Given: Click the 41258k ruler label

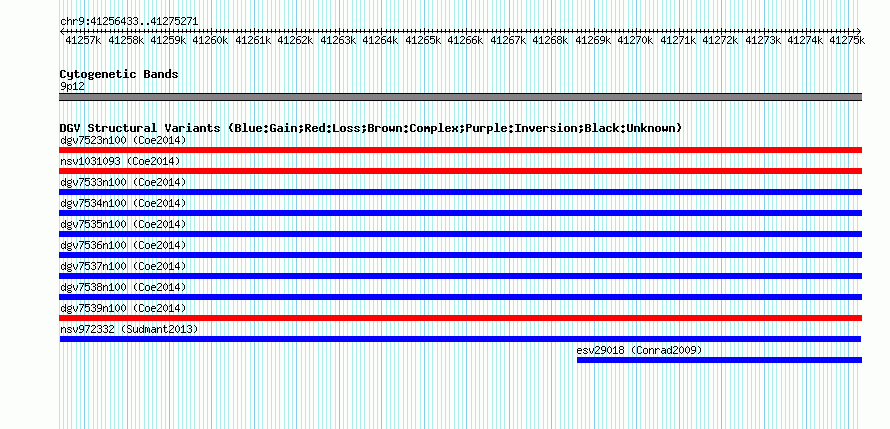Looking at the screenshot, I should [126, 40].
